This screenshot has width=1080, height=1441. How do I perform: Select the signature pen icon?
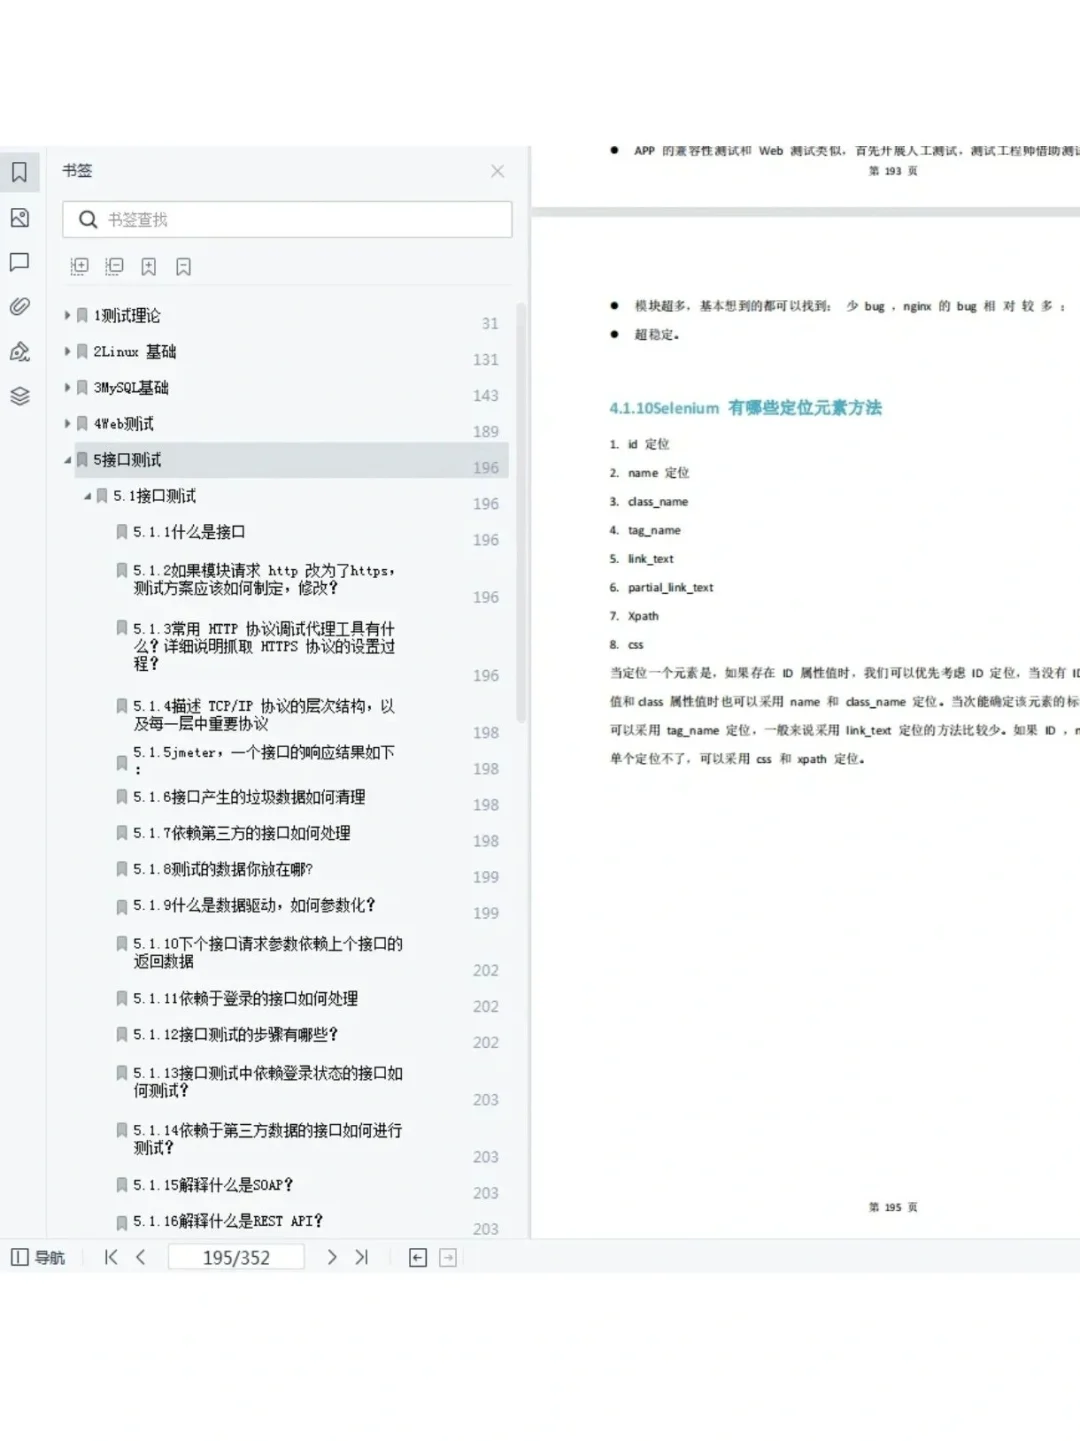coord(19,352)
